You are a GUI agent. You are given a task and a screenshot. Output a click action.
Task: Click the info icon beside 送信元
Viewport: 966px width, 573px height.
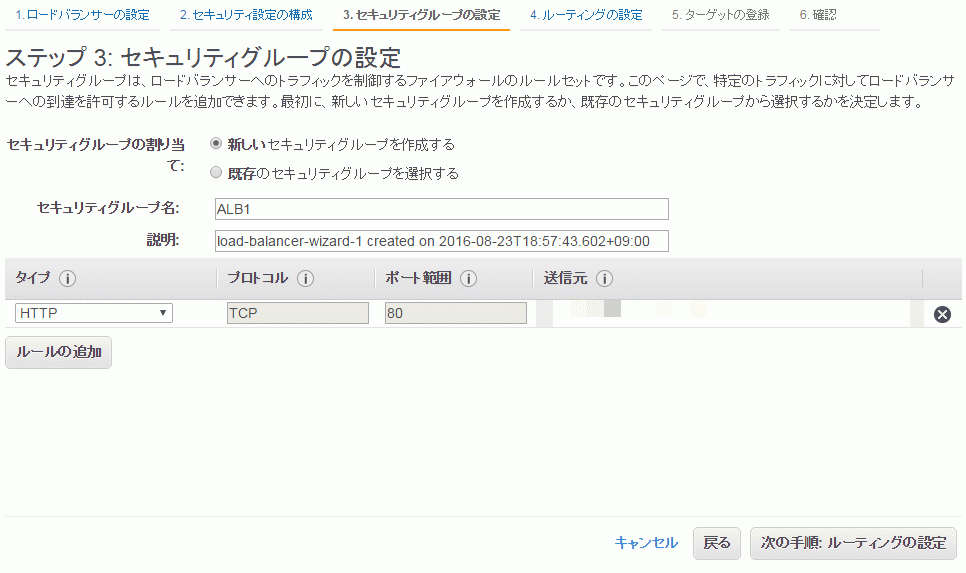tap(604, 278)
